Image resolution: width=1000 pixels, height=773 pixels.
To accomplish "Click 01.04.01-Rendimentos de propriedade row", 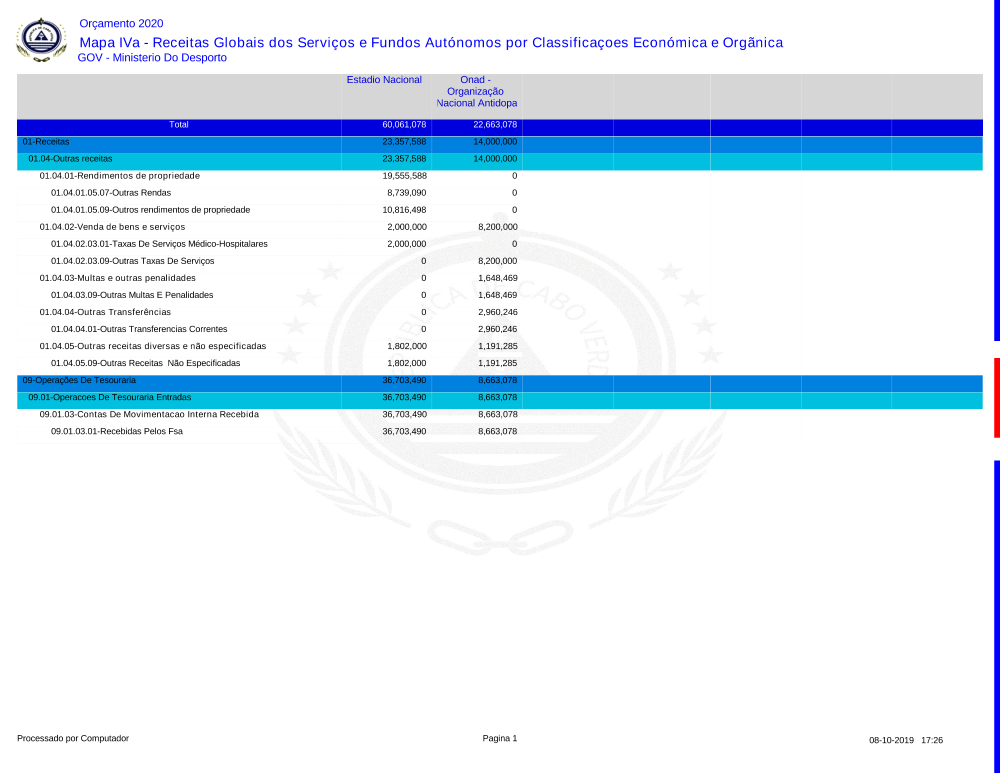I will pyautogui.click(x=119, y=176).
